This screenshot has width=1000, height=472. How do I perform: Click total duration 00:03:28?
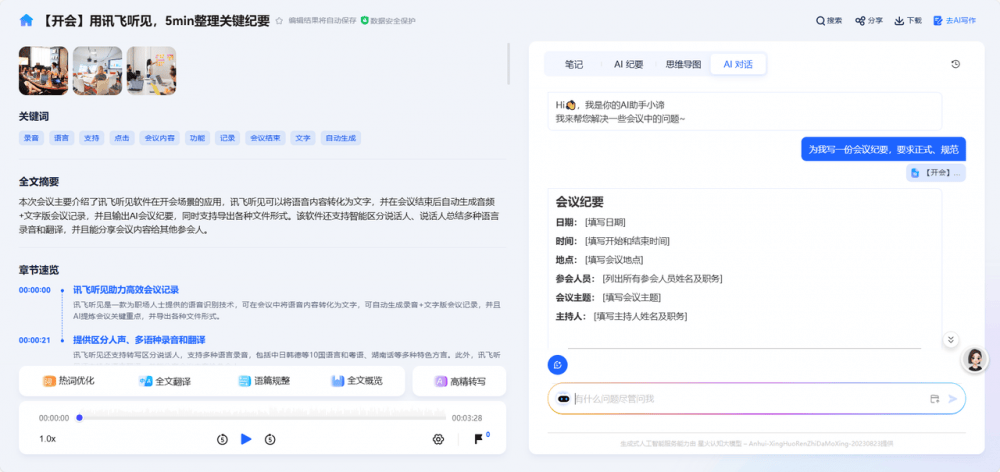click(467, 418)
